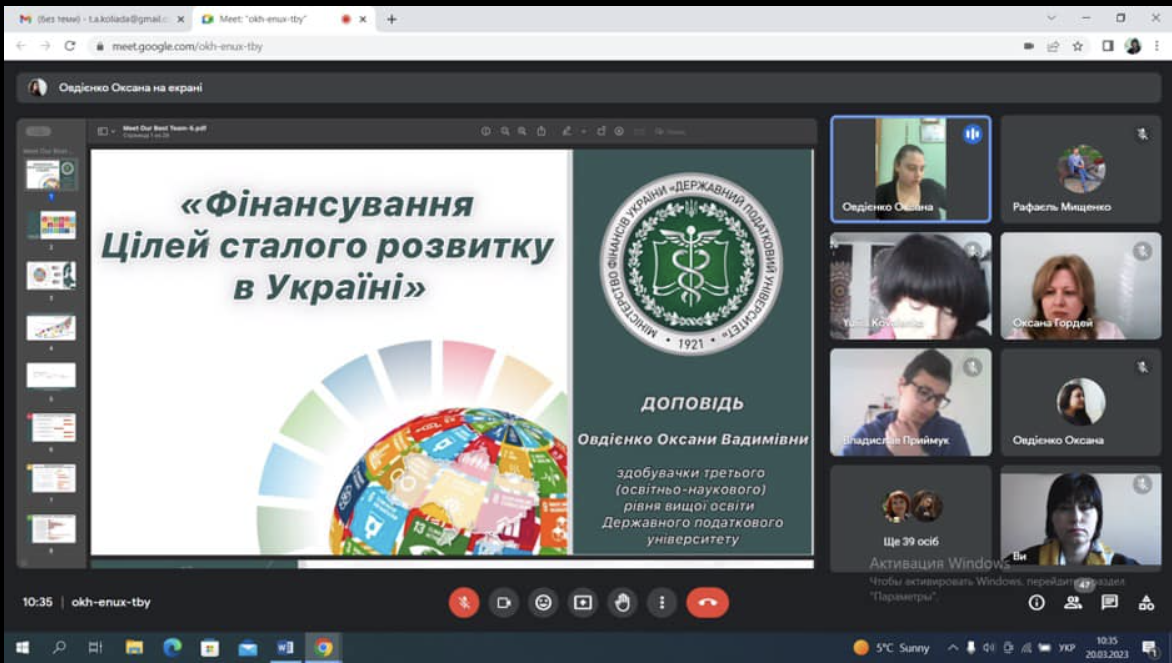1172x663 pixels.
Task: Reload the Meet page
Action: (70, 46)
